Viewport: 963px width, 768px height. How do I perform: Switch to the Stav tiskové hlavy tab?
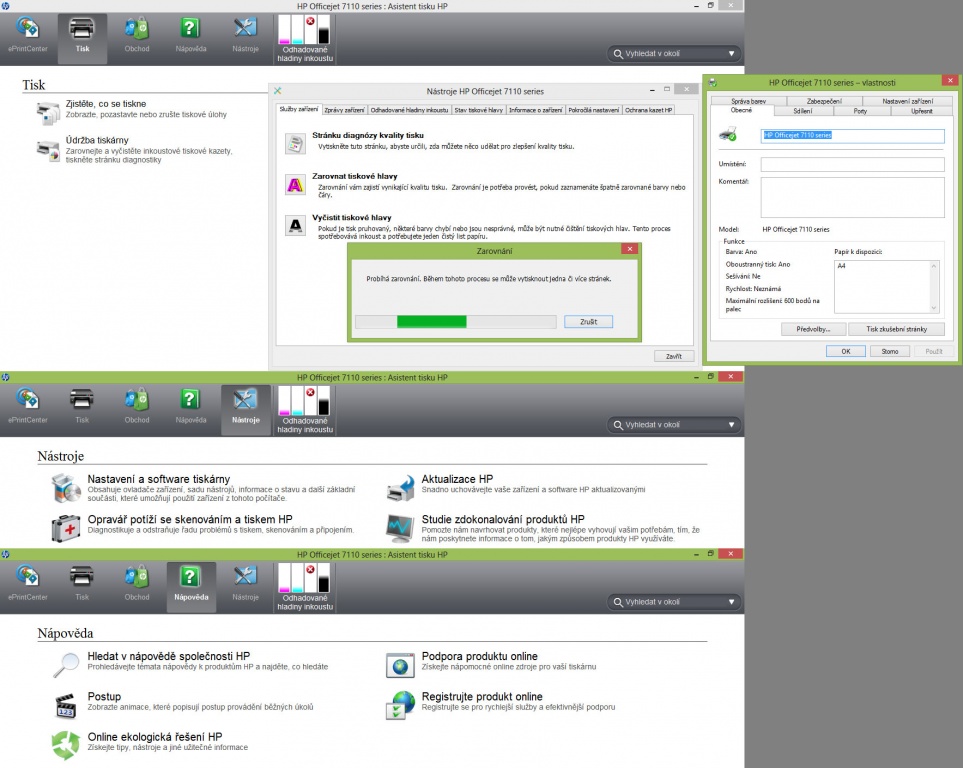(478, 110)
